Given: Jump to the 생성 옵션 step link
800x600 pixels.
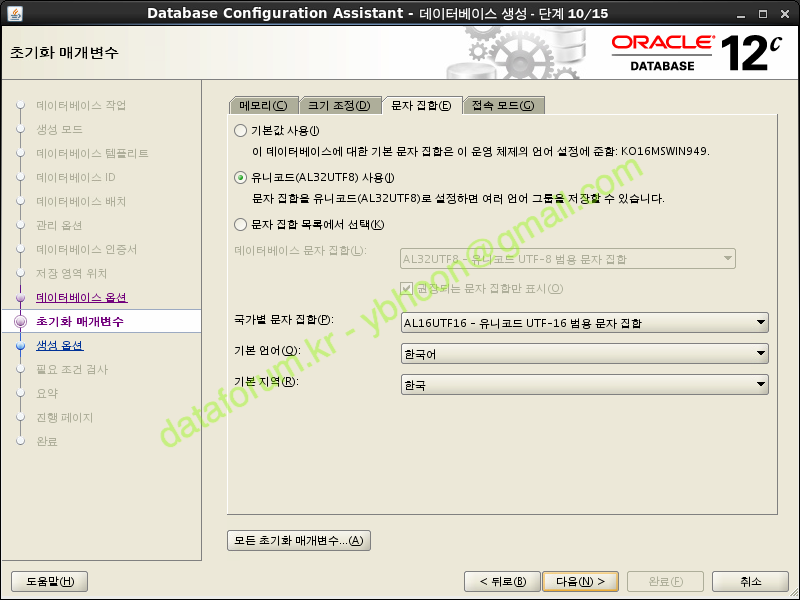Looking at the screenshot, I should coord(60,346).
